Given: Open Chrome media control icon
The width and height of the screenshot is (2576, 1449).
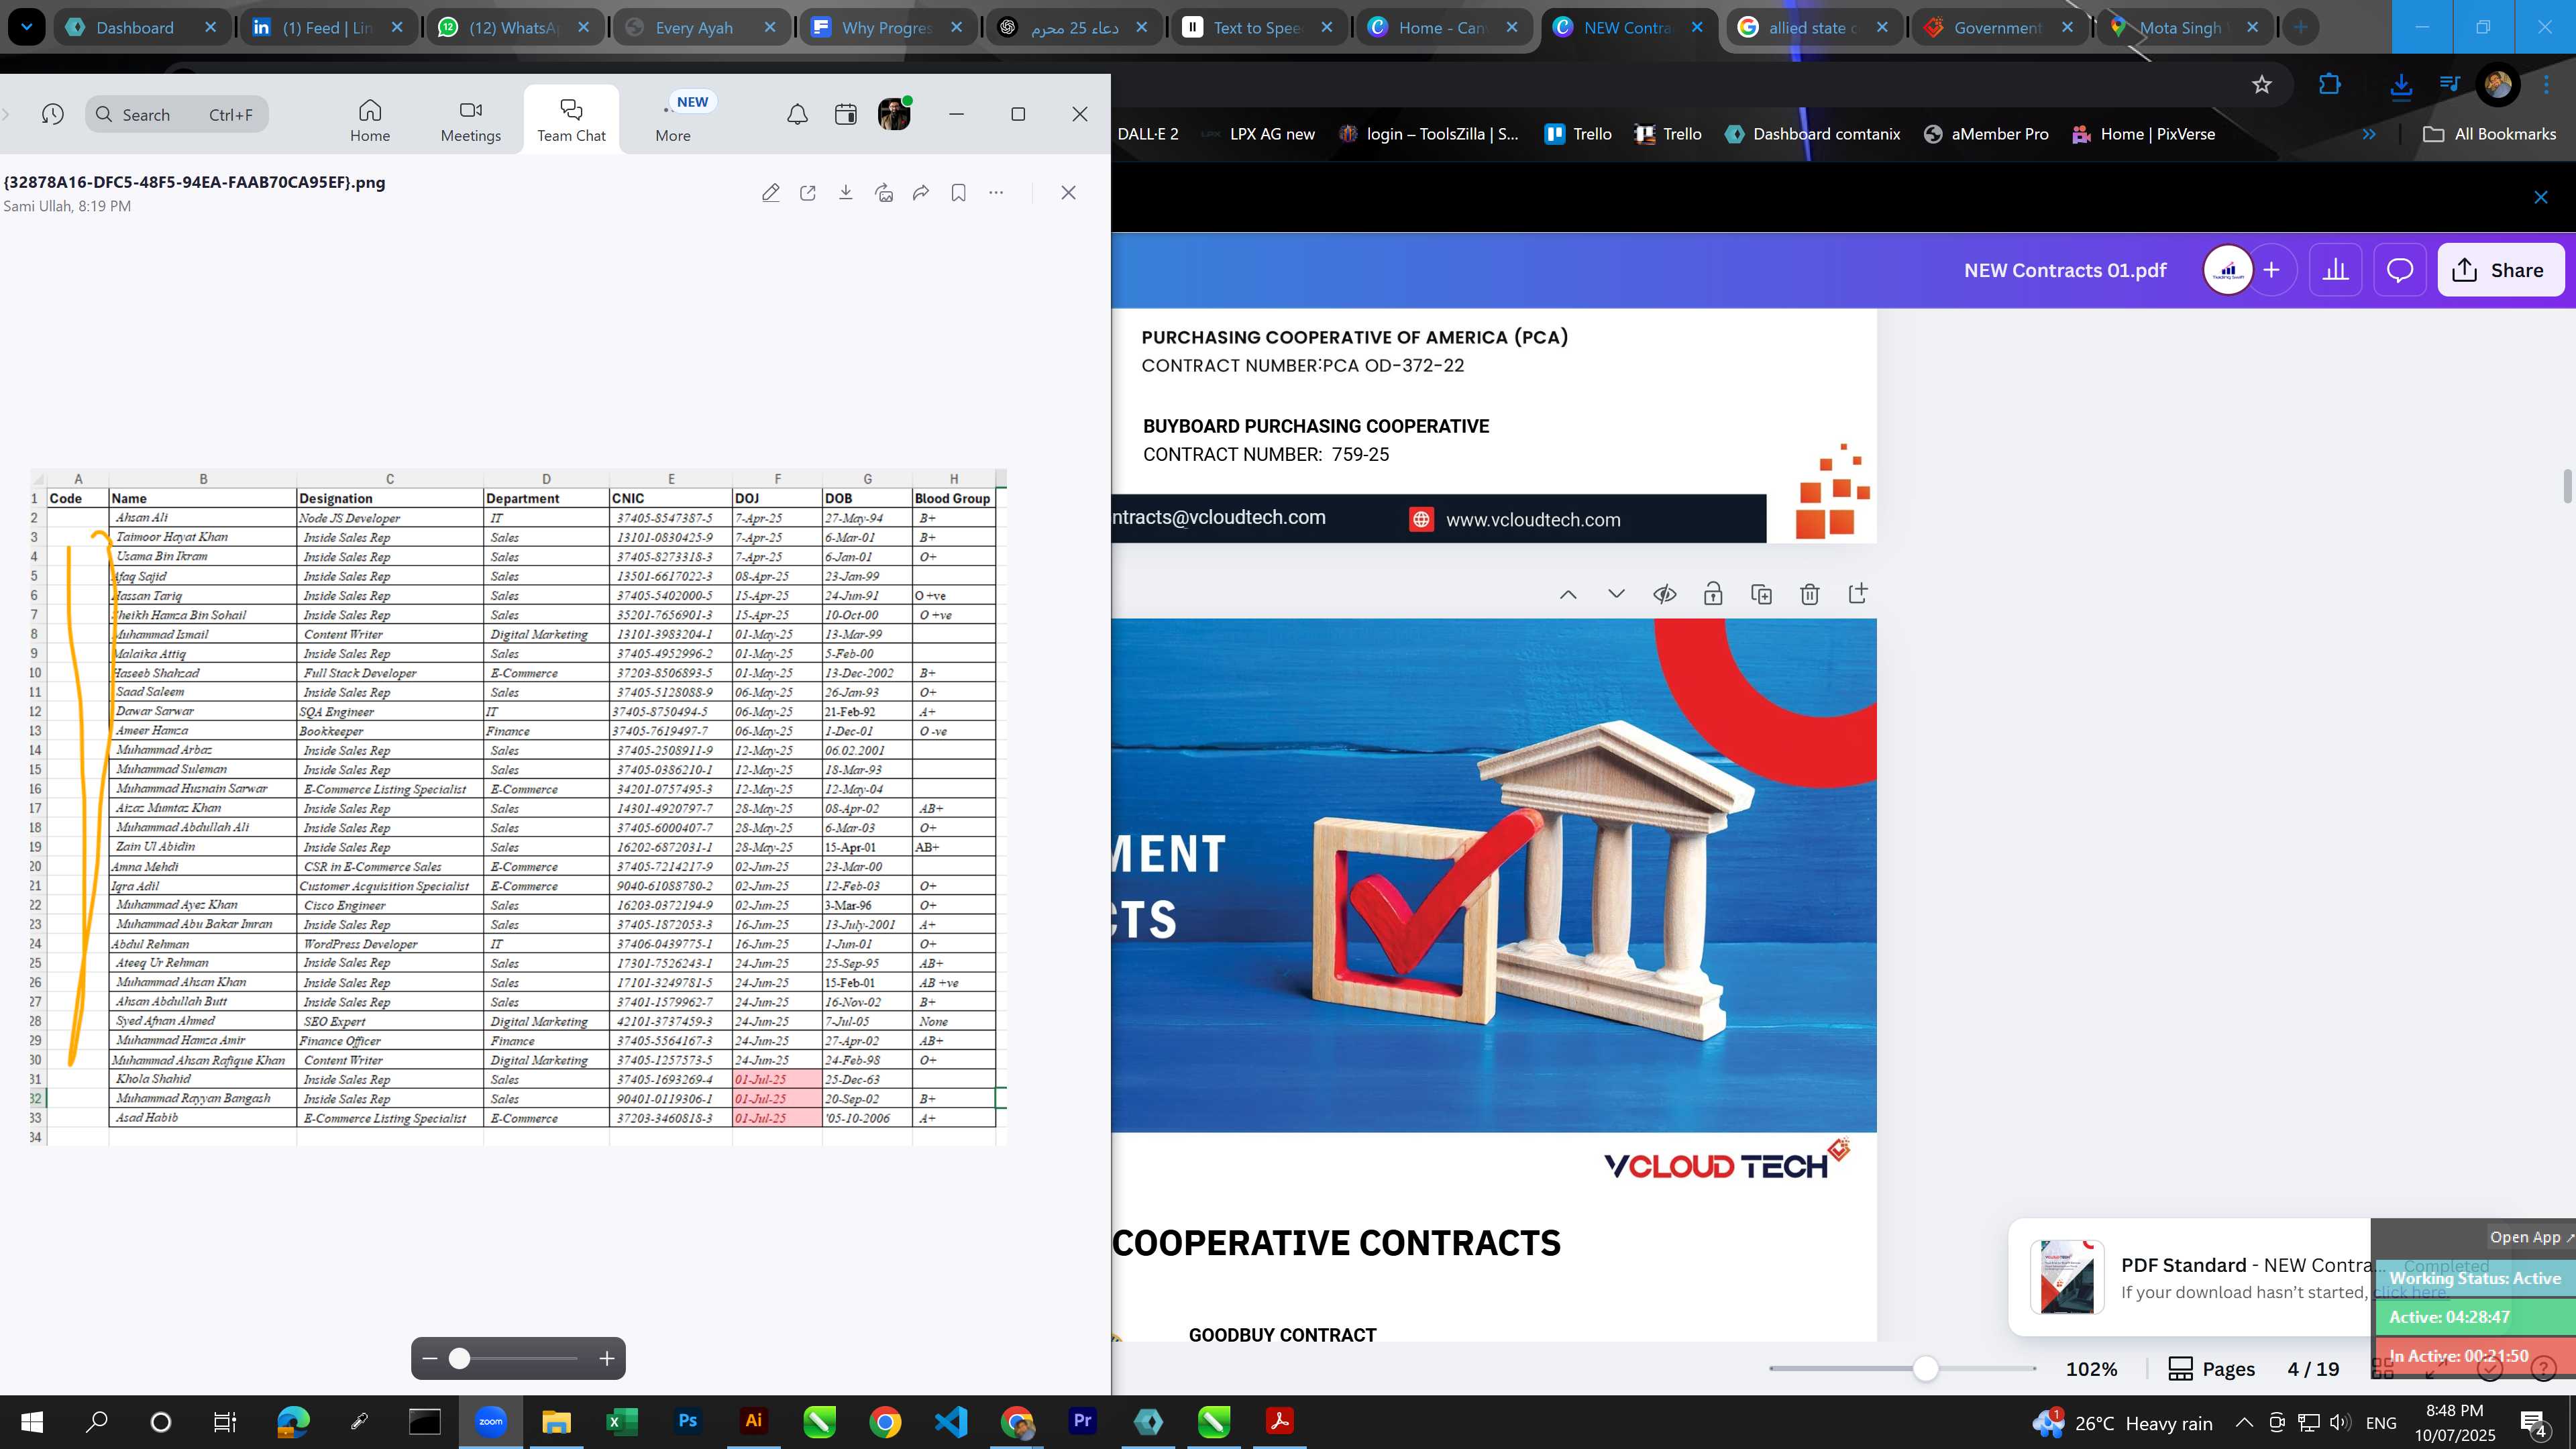Looking at the screenshot, I should click(x=2449, y=85).
